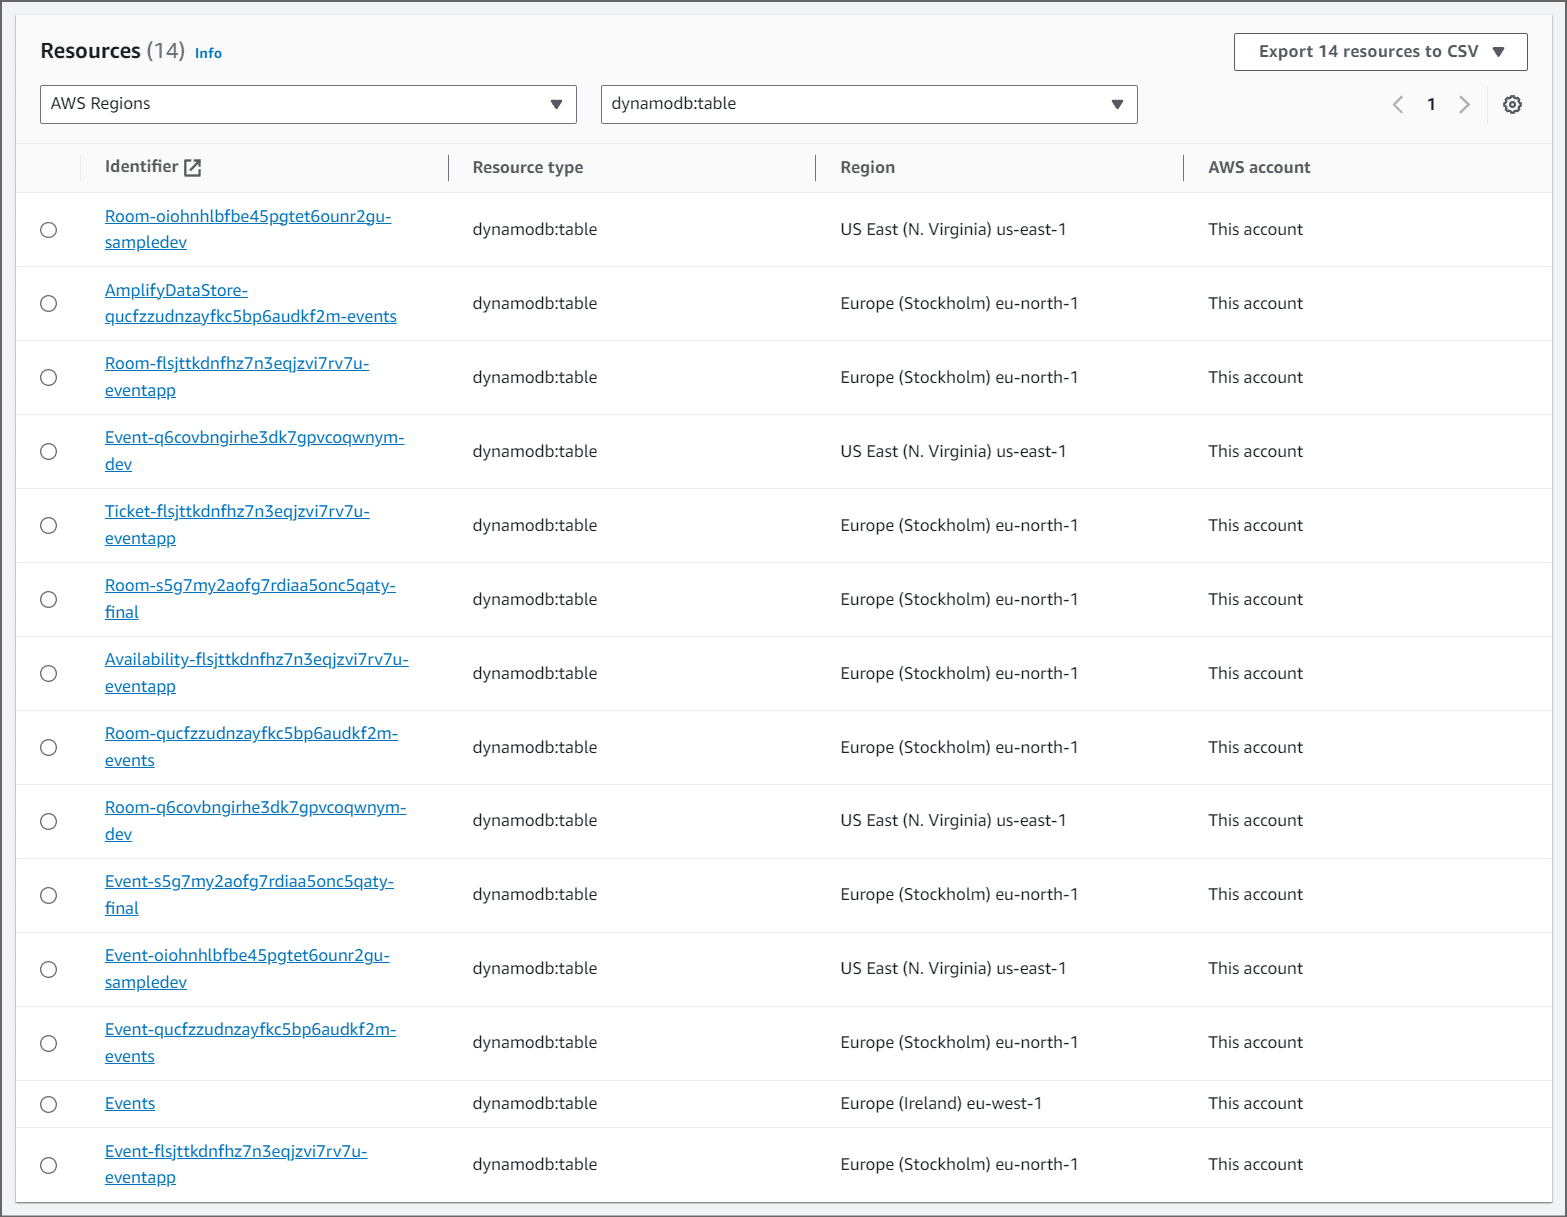The image size is (1567, 1217).
Task: Select radio for Event-flsjttkdnfhz7n3eqjzvi7rv7u-eventapp
Action: [x=48, y=1166]
